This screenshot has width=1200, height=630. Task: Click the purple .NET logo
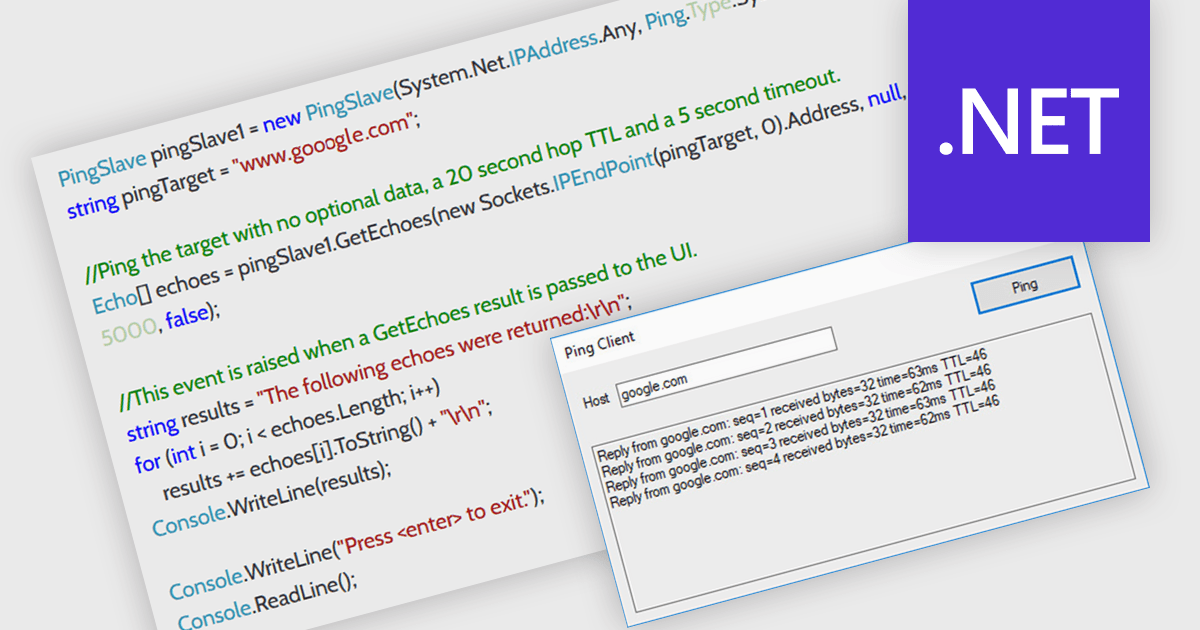(x=1028, y=120)
